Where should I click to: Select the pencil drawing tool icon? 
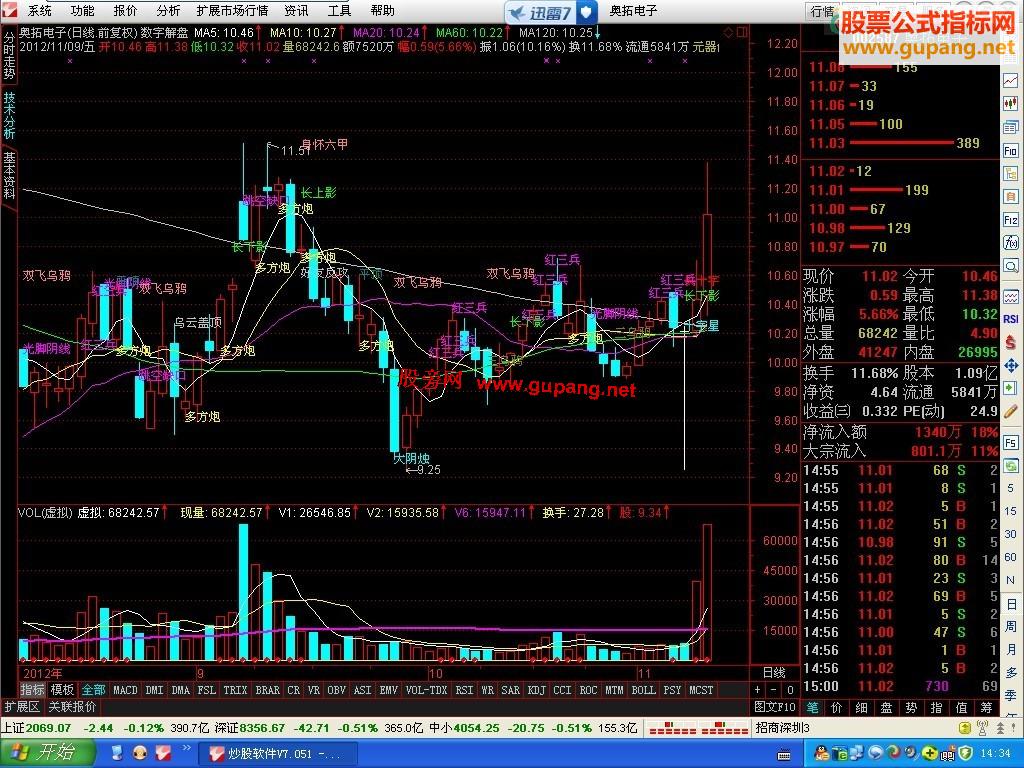pos(1010,411)
